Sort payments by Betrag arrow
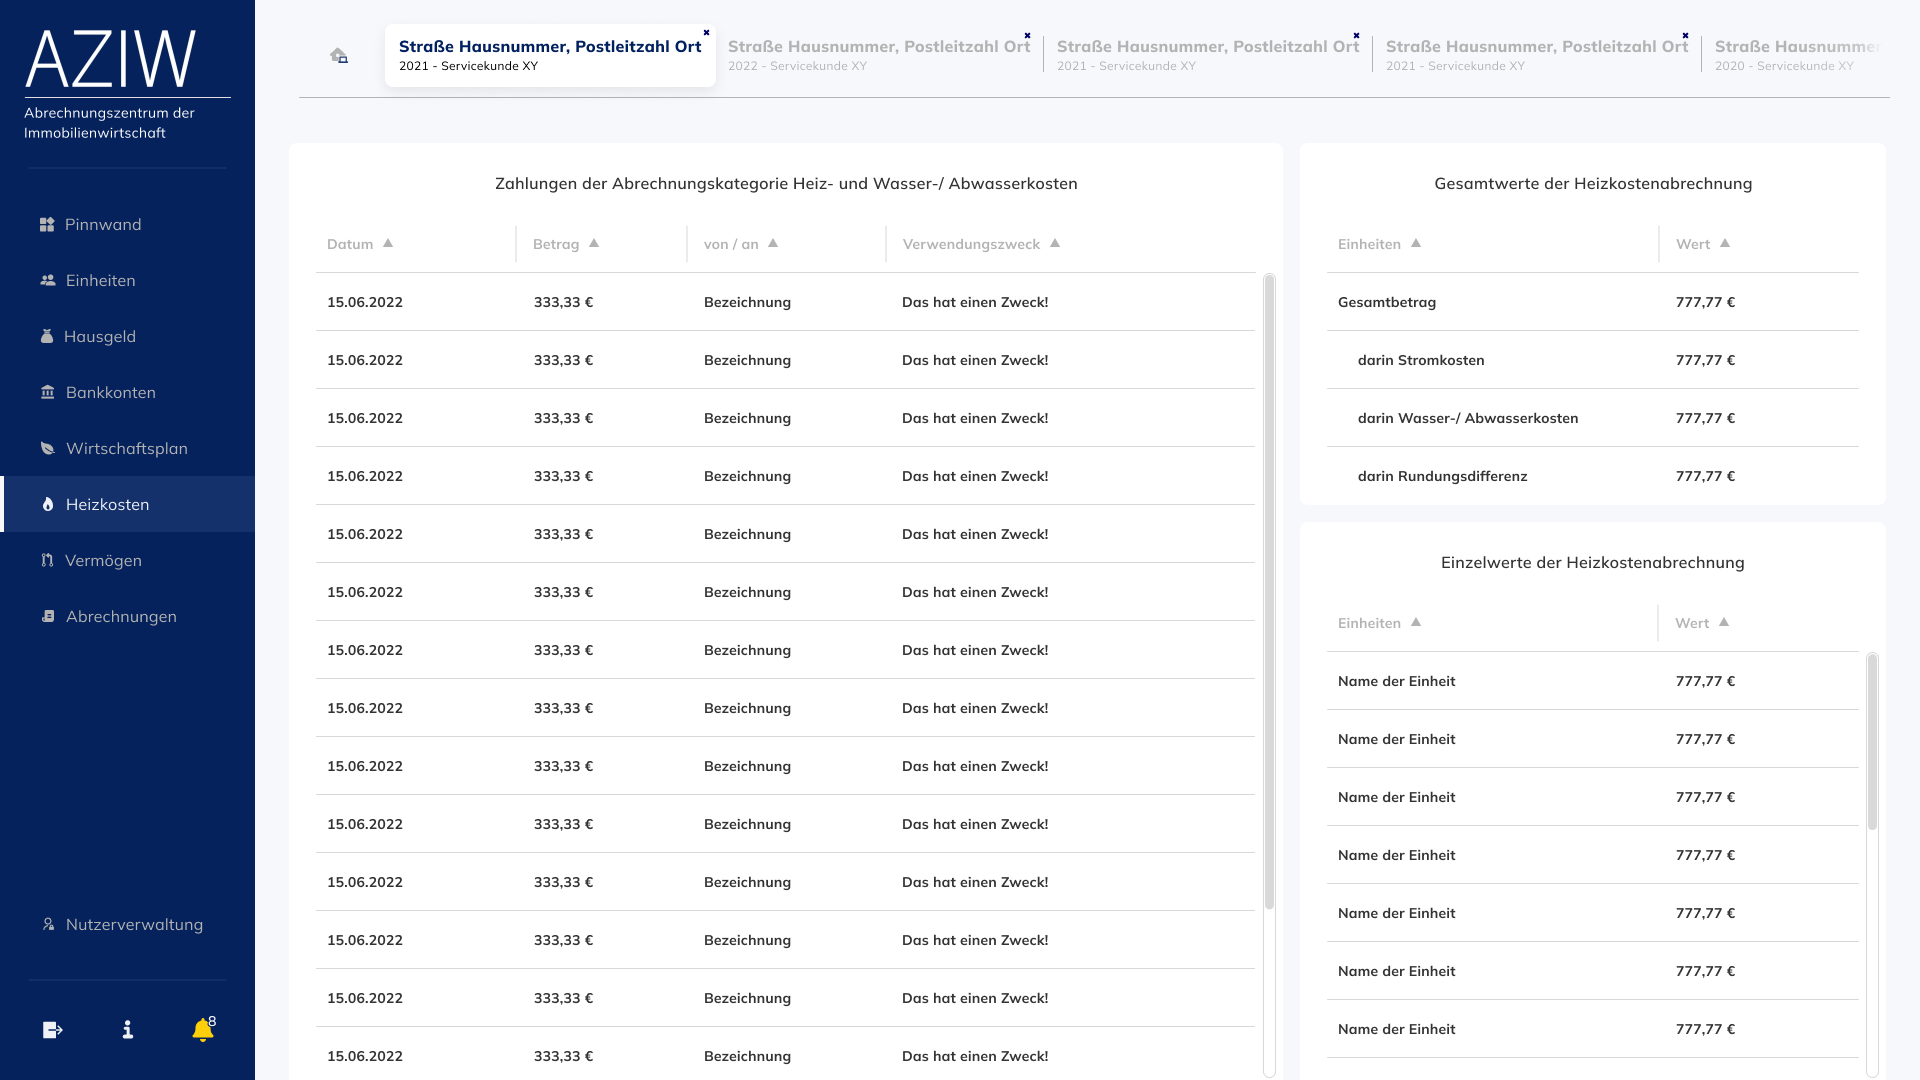This screenshot has width=1920, height=1080. [594, 244]
